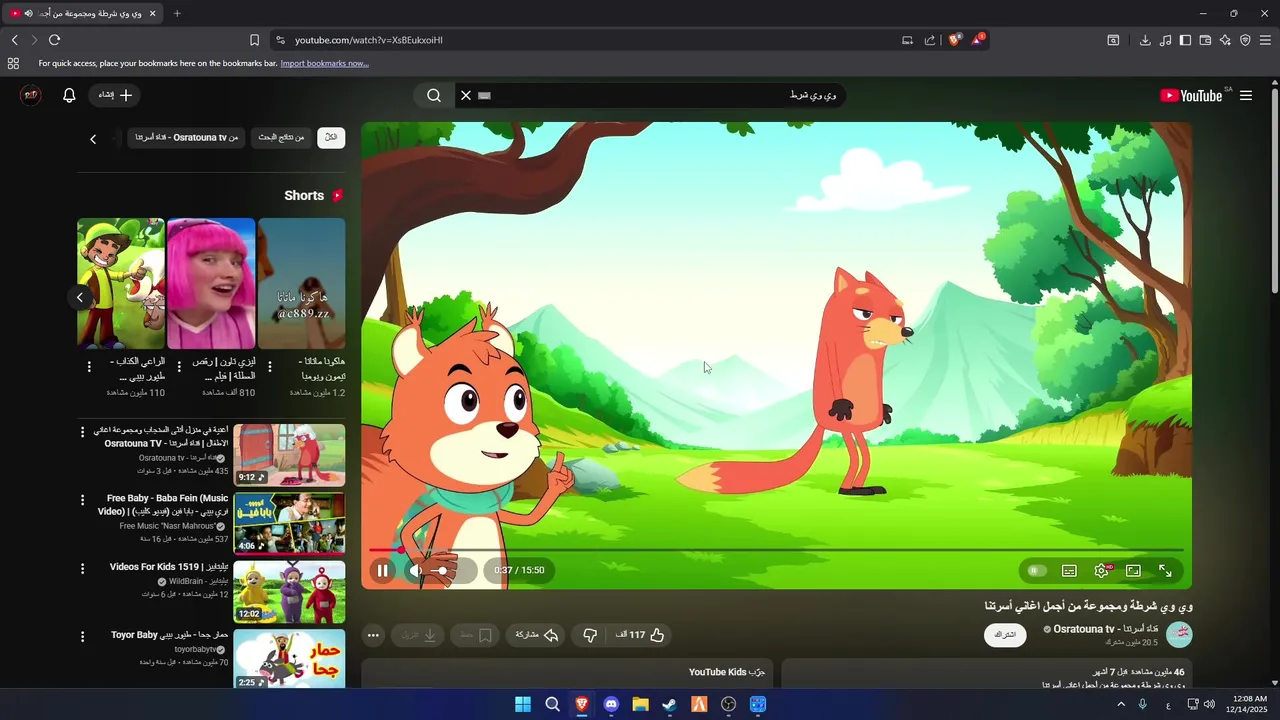Click the subscribe (اشتراك) button

(1005, 635)
